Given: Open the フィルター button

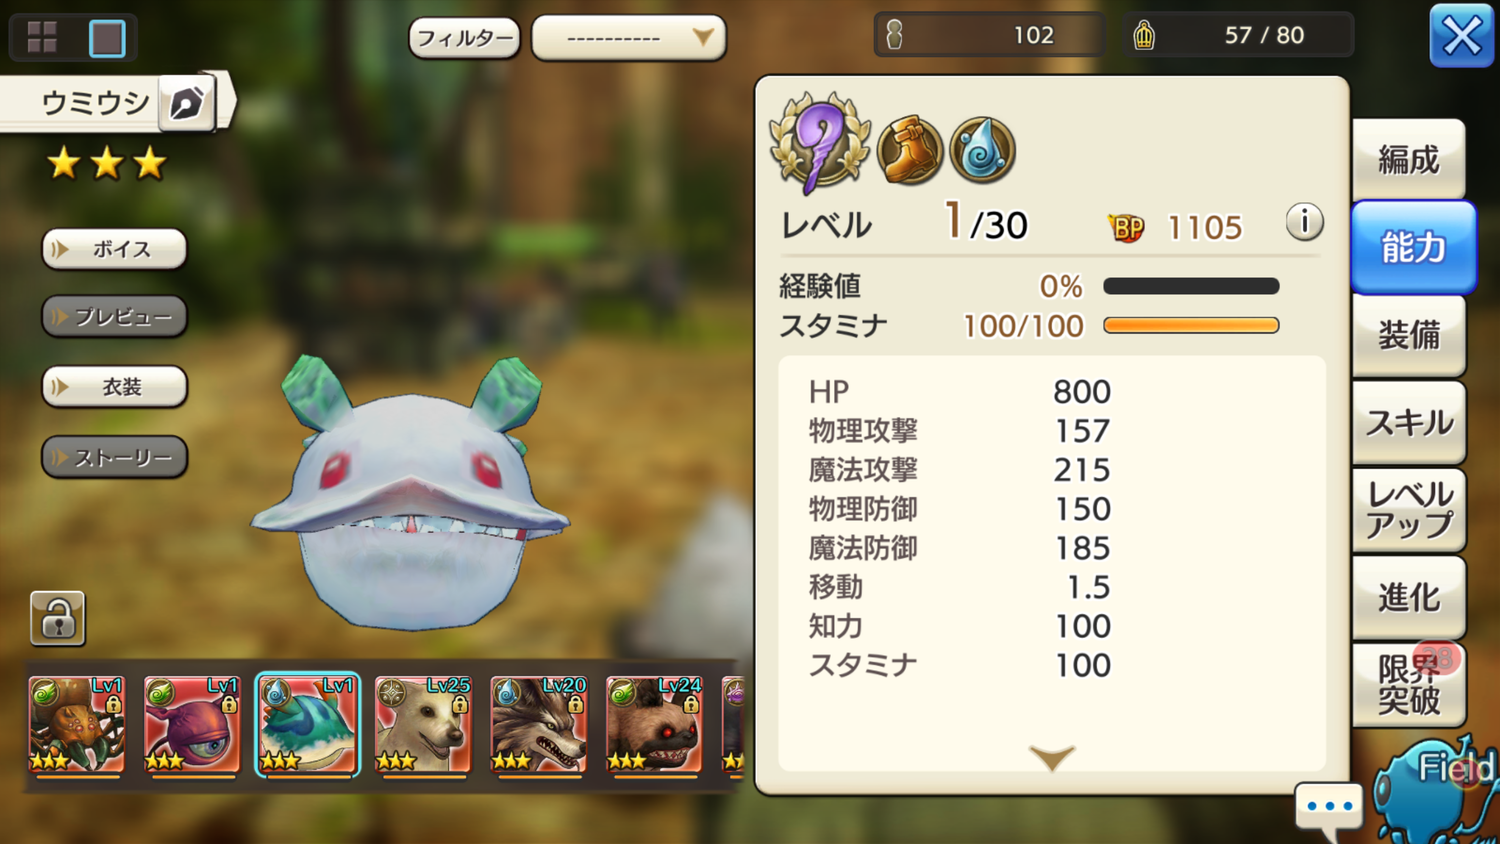Looking at the screenshot, I should click(464, 38).
